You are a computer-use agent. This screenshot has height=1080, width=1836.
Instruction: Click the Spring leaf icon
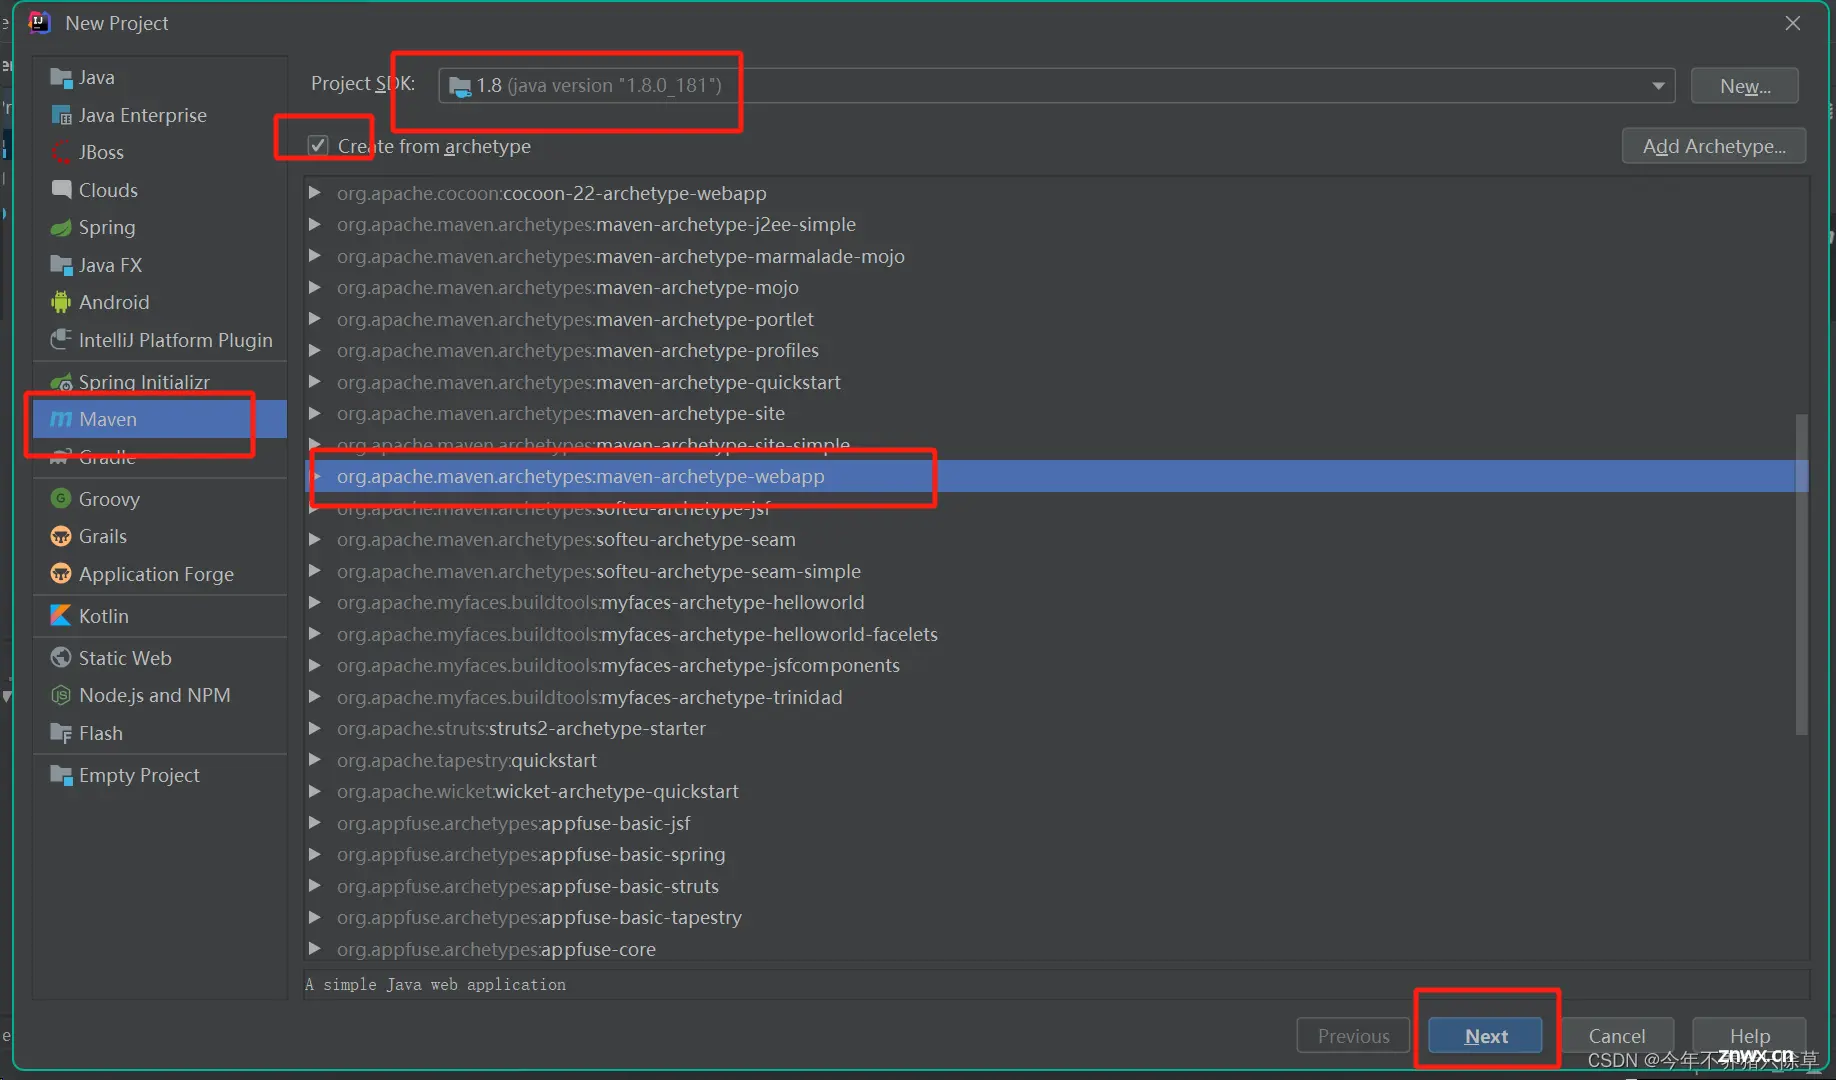(x=61, y=228)
